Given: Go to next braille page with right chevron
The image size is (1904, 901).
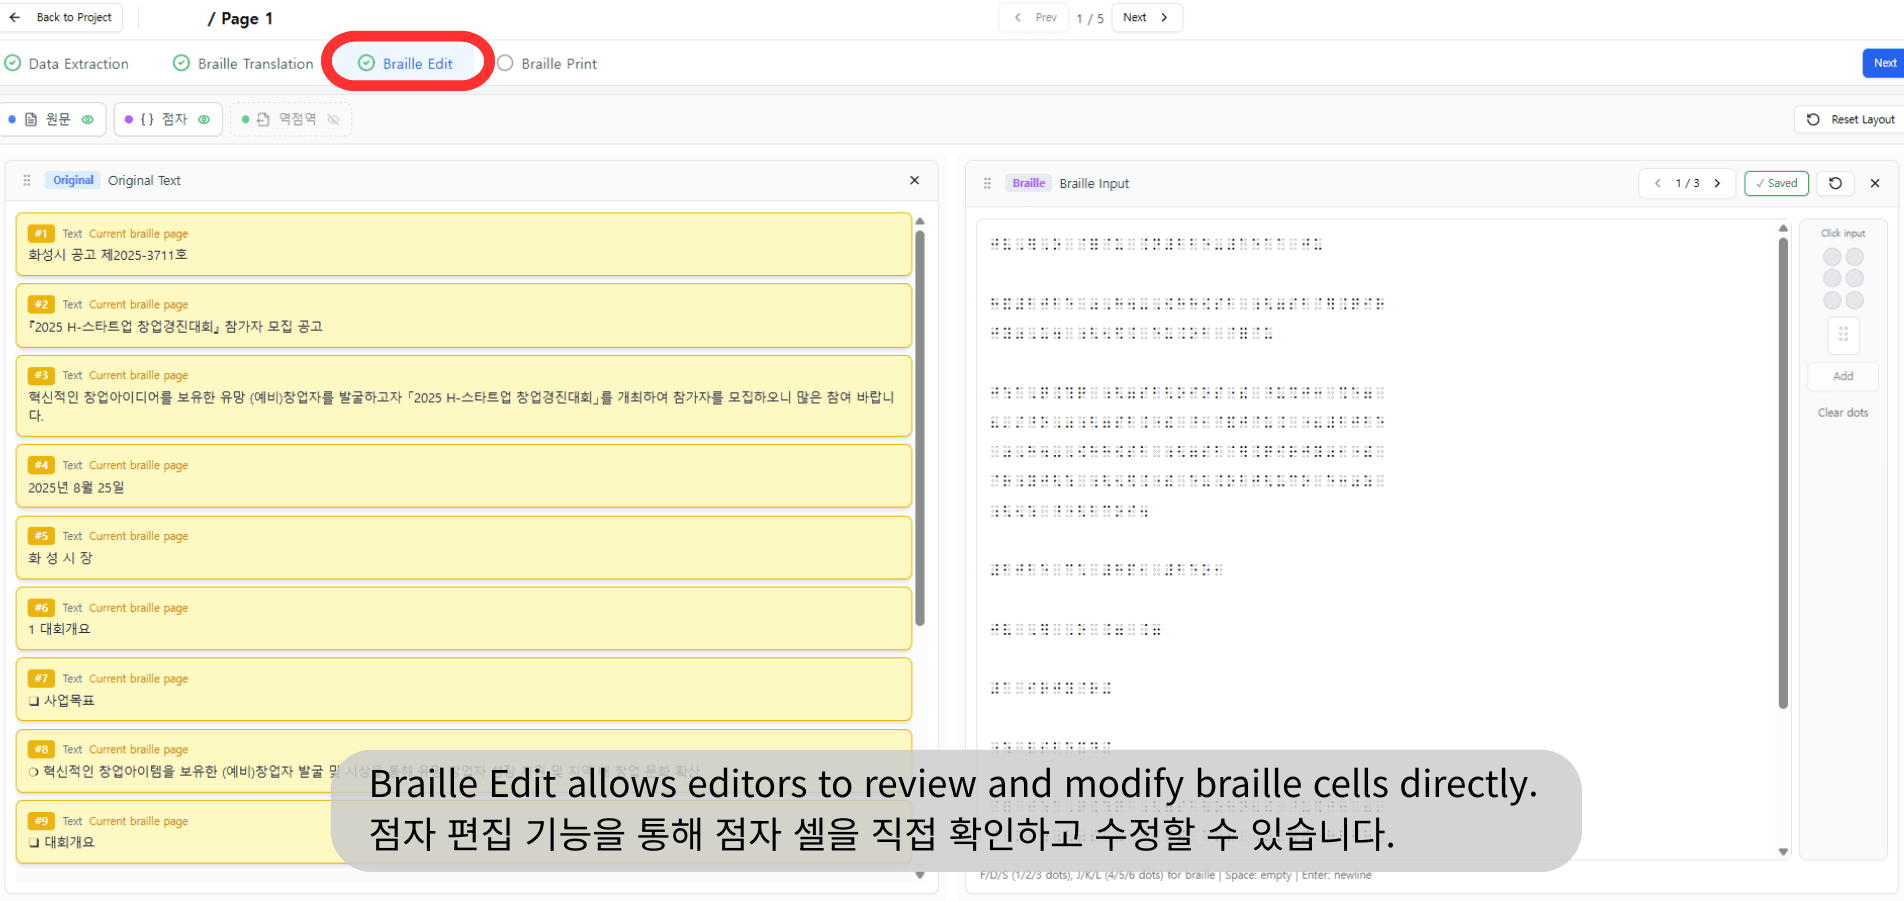Looking at the screenshot, I should point(1717,183).
